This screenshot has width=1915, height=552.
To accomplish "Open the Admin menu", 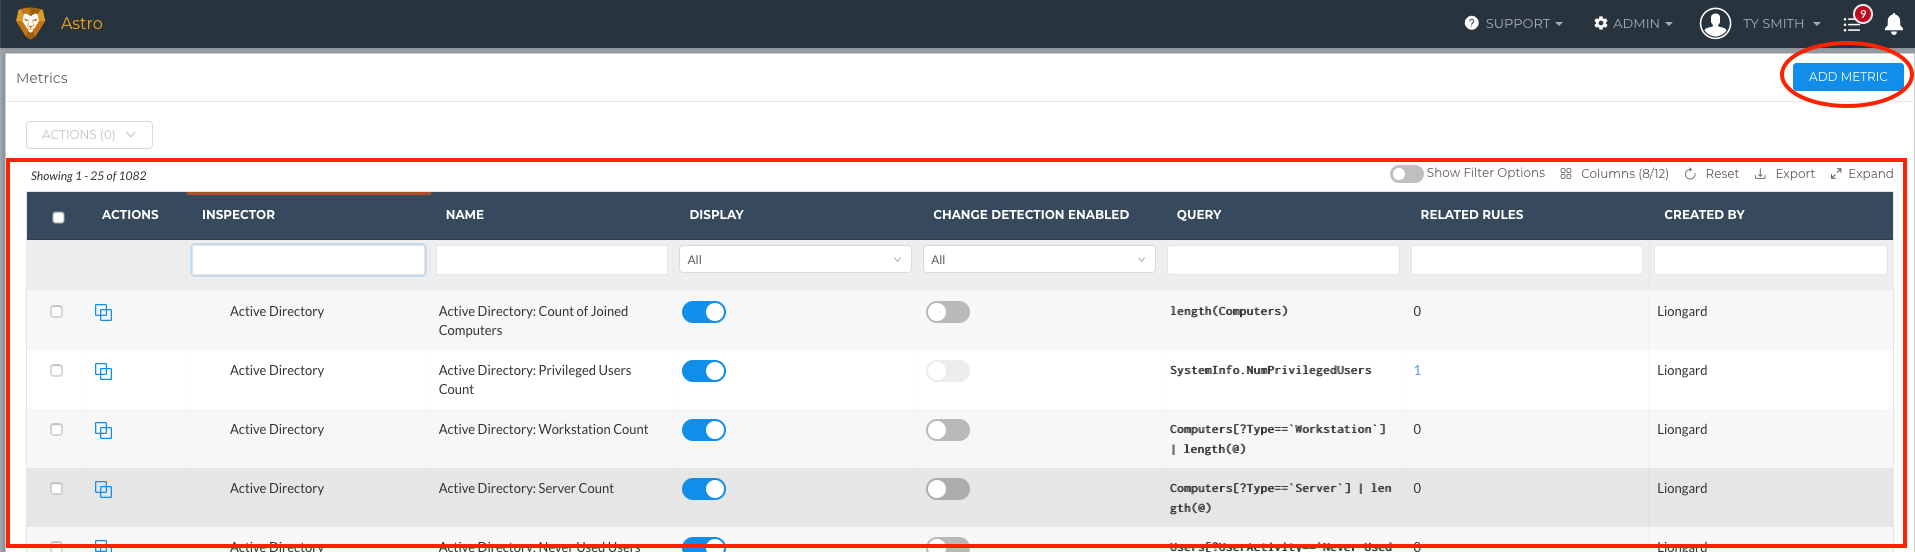I will 1633,23.
